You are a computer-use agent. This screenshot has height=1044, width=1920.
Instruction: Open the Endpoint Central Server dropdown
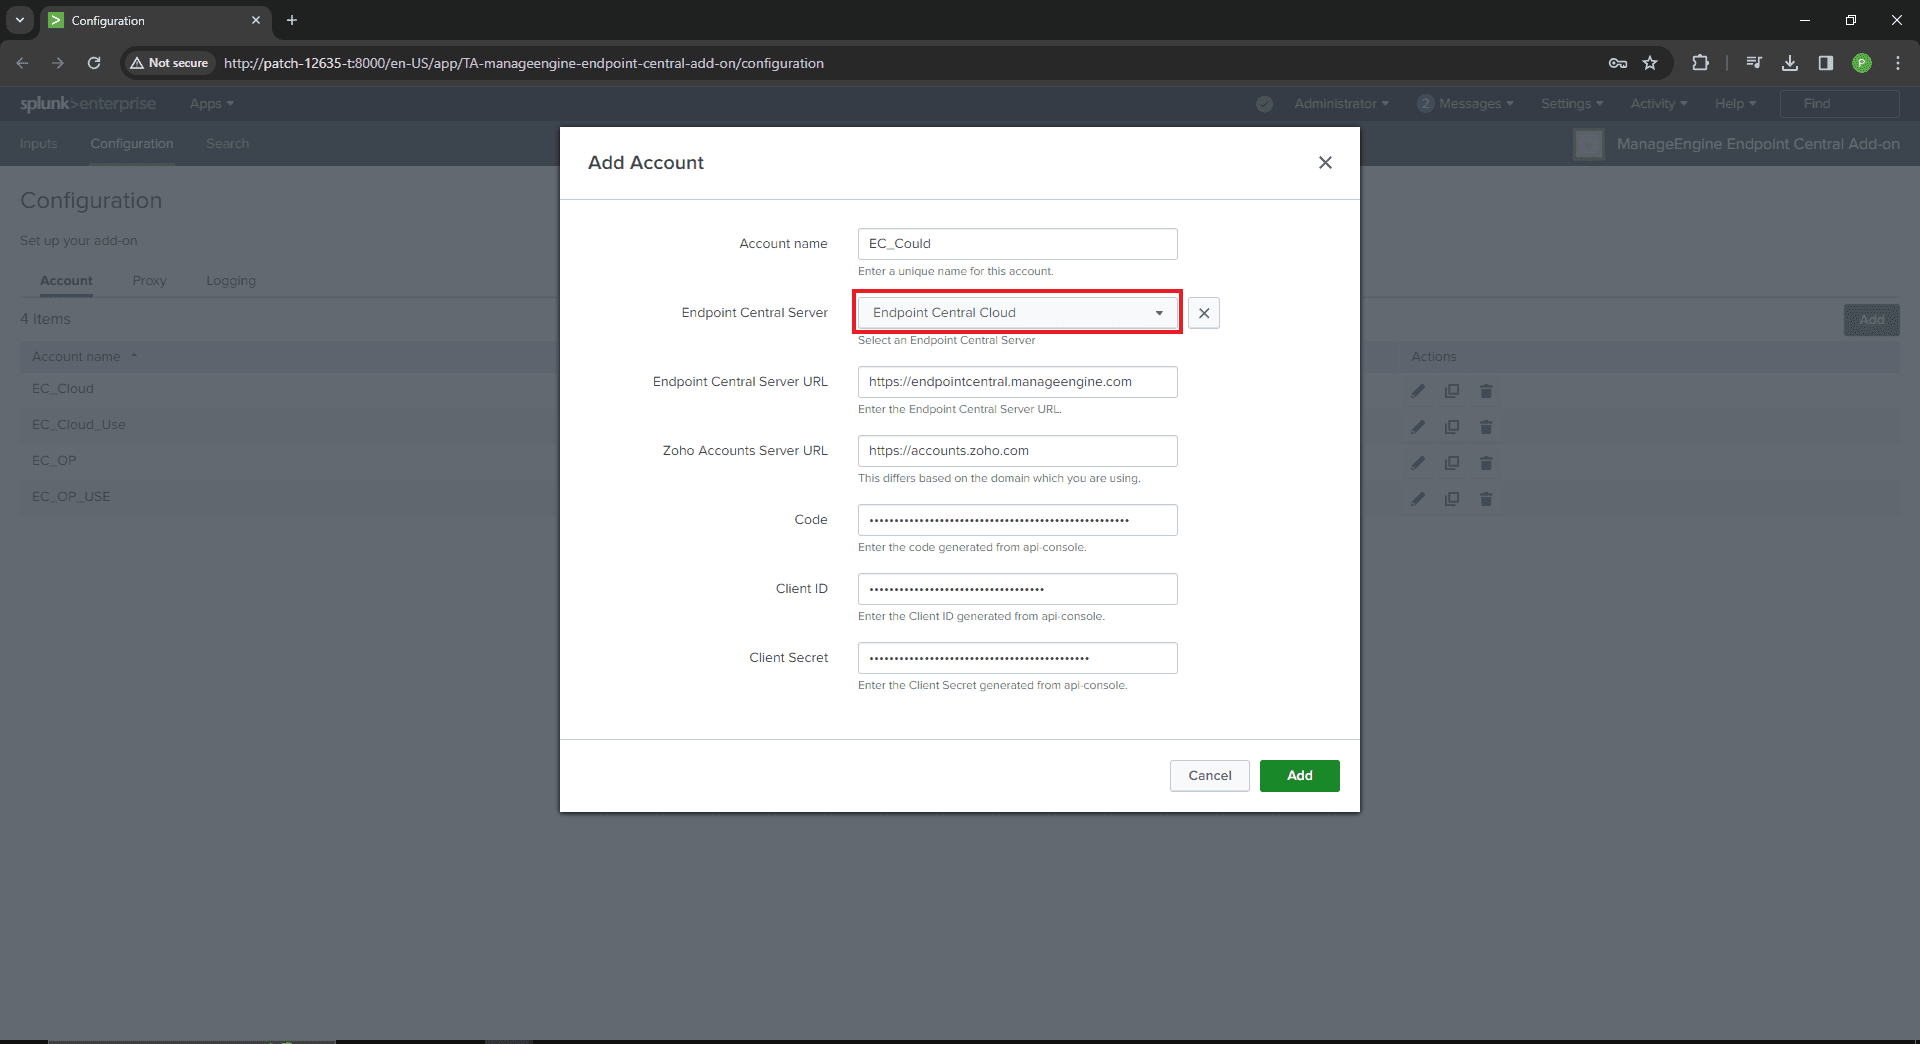pyautogui.click(x=1018, y=313)
